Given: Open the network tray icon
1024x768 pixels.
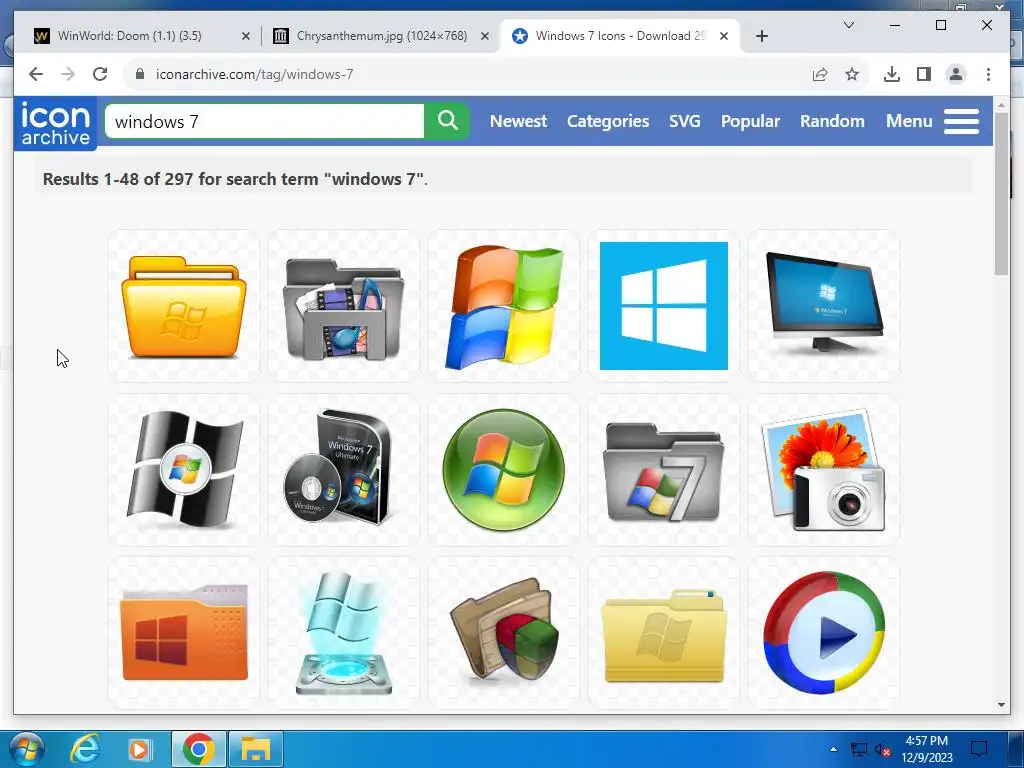Looking at the screenshot, I should (x=859, y=750).
